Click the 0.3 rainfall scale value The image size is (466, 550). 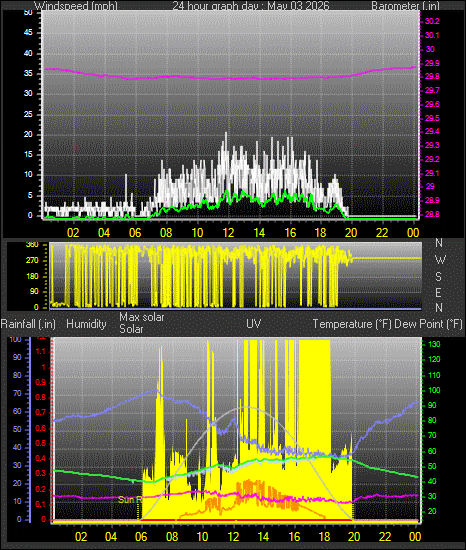[40, 474]
